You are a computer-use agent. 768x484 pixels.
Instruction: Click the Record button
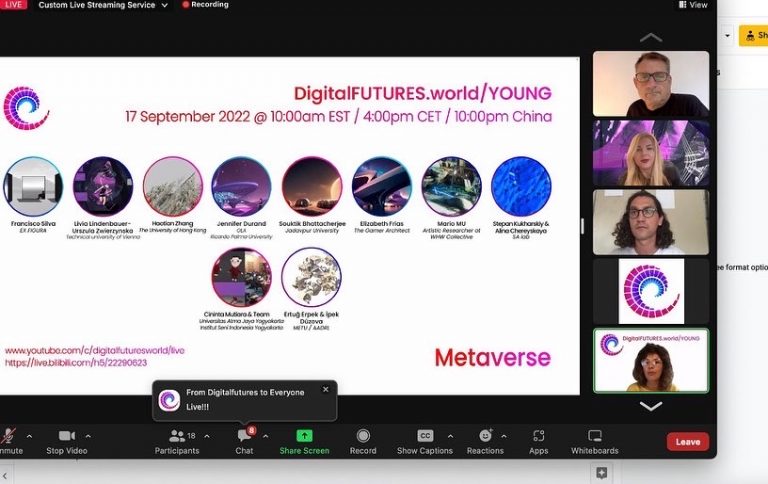[x=363, y=441]
